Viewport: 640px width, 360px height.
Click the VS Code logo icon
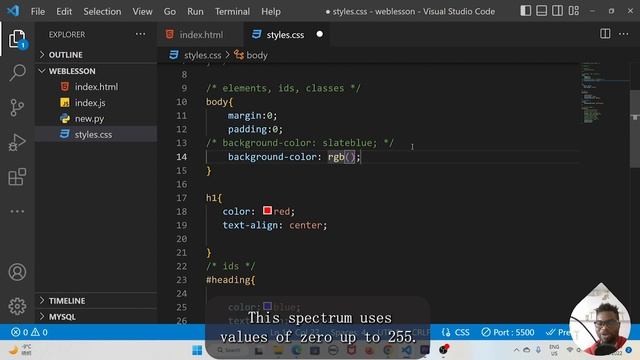pos(13,11)
